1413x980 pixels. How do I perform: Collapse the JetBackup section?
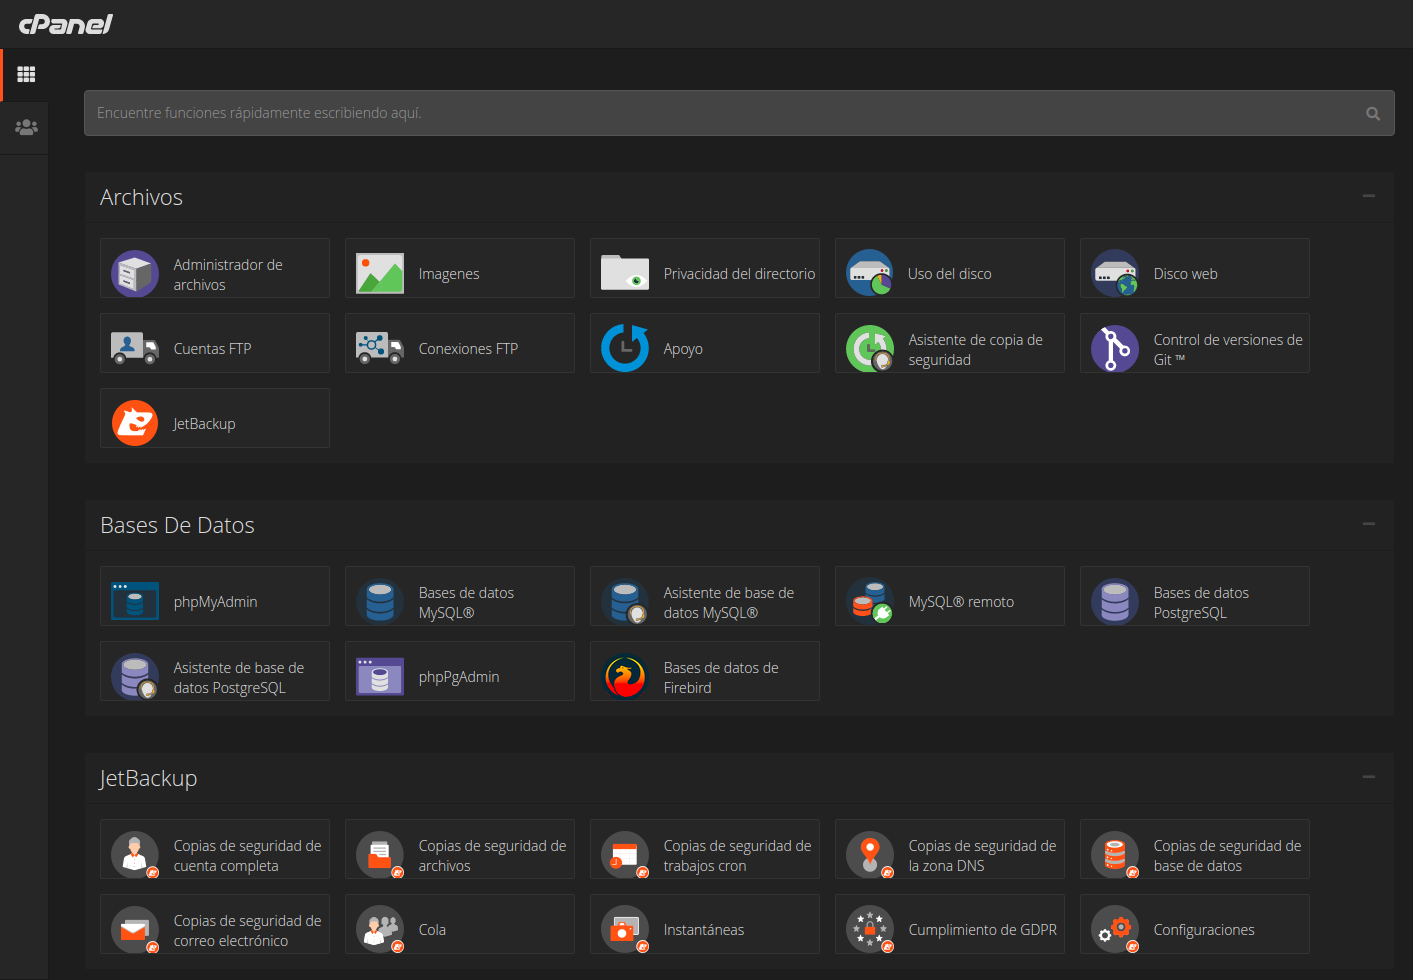(1369, 777)
